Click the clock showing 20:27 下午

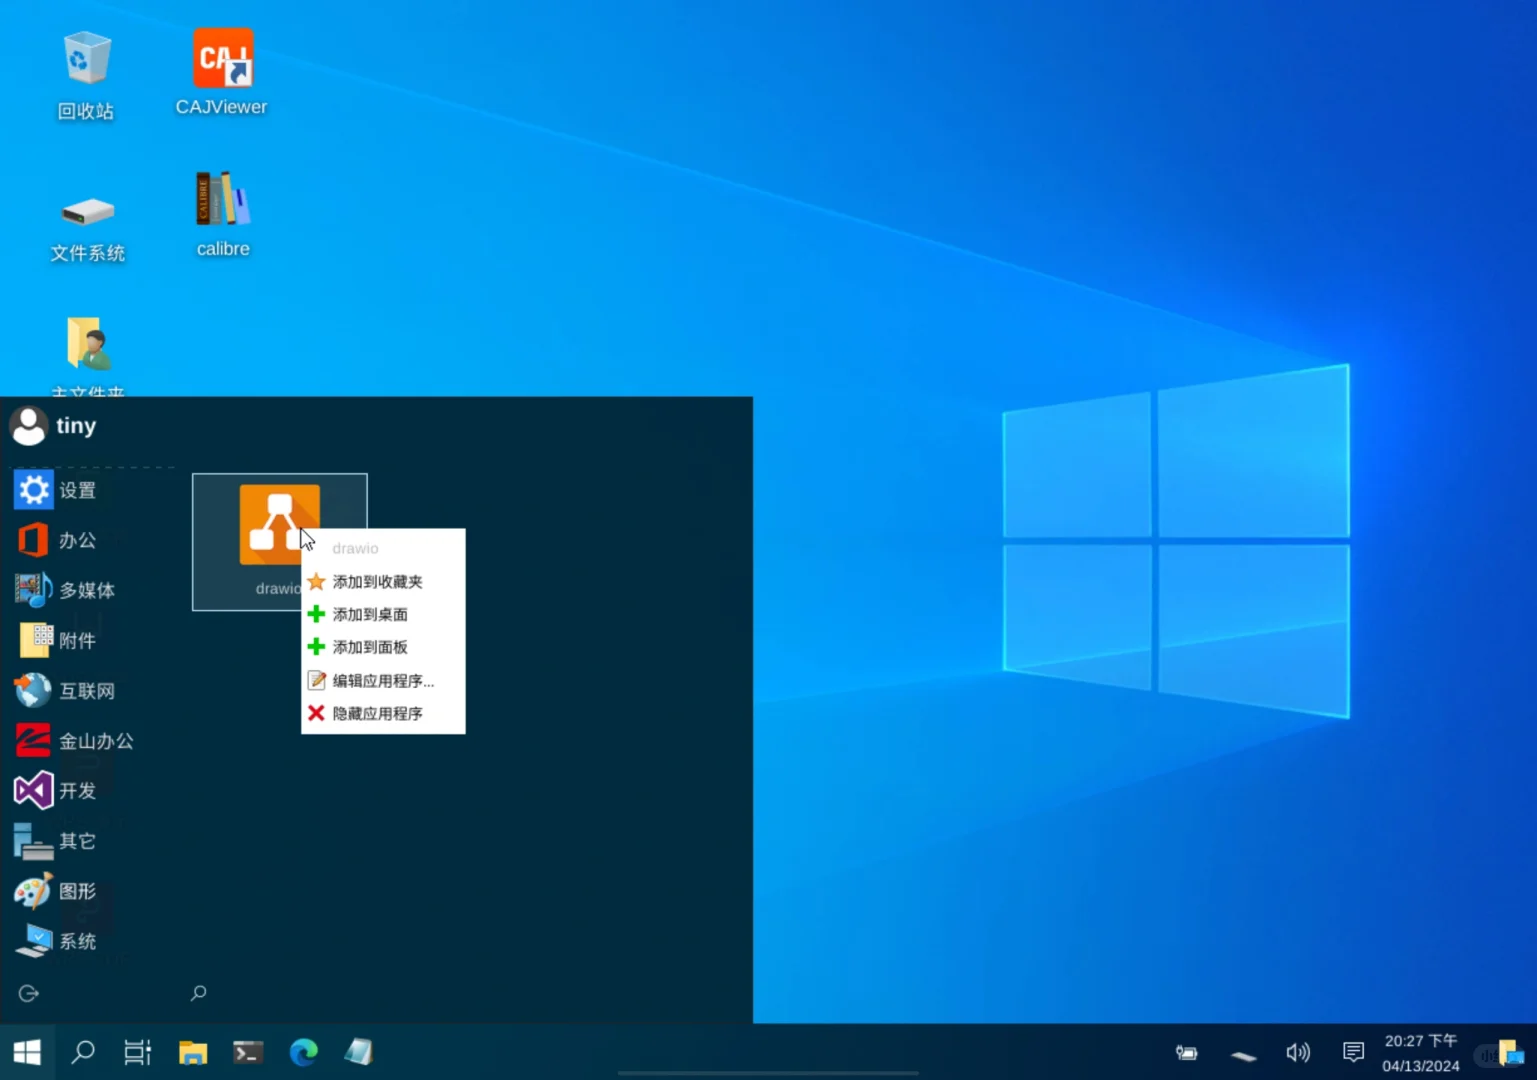[x=1421, y=1053]
